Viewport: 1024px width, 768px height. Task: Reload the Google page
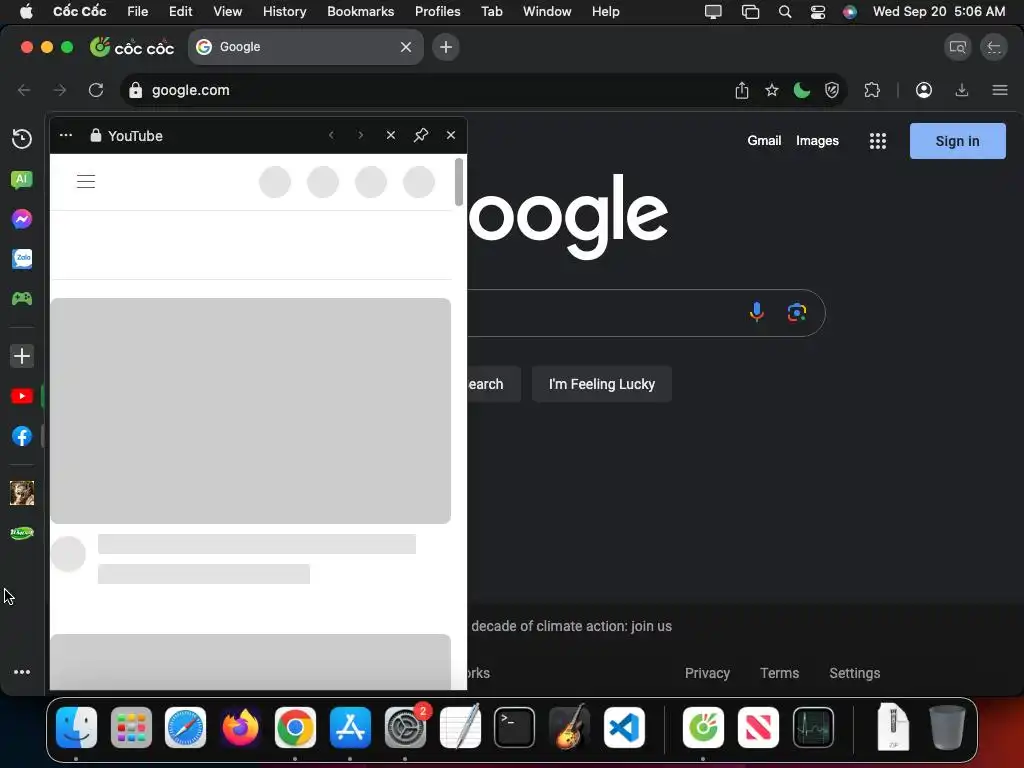click(96, 90)
